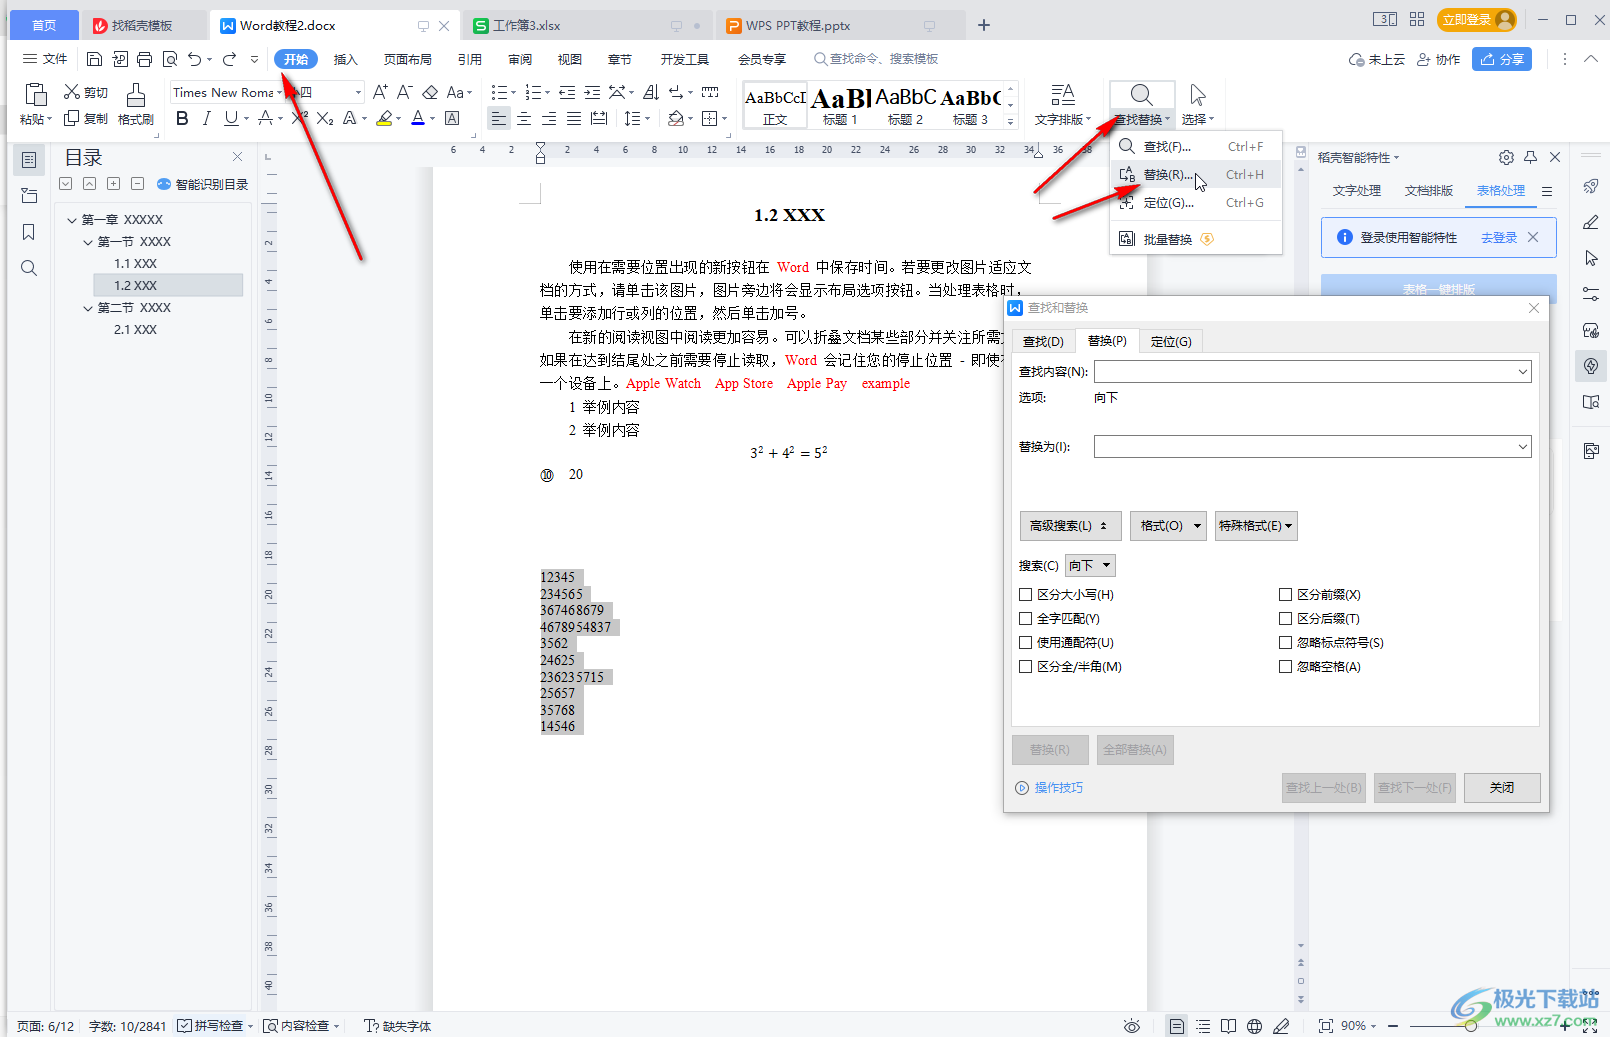Collapse the 第一章 XXXXX outline node
Screen dimensions: 1610x1037
pos(72,220)
